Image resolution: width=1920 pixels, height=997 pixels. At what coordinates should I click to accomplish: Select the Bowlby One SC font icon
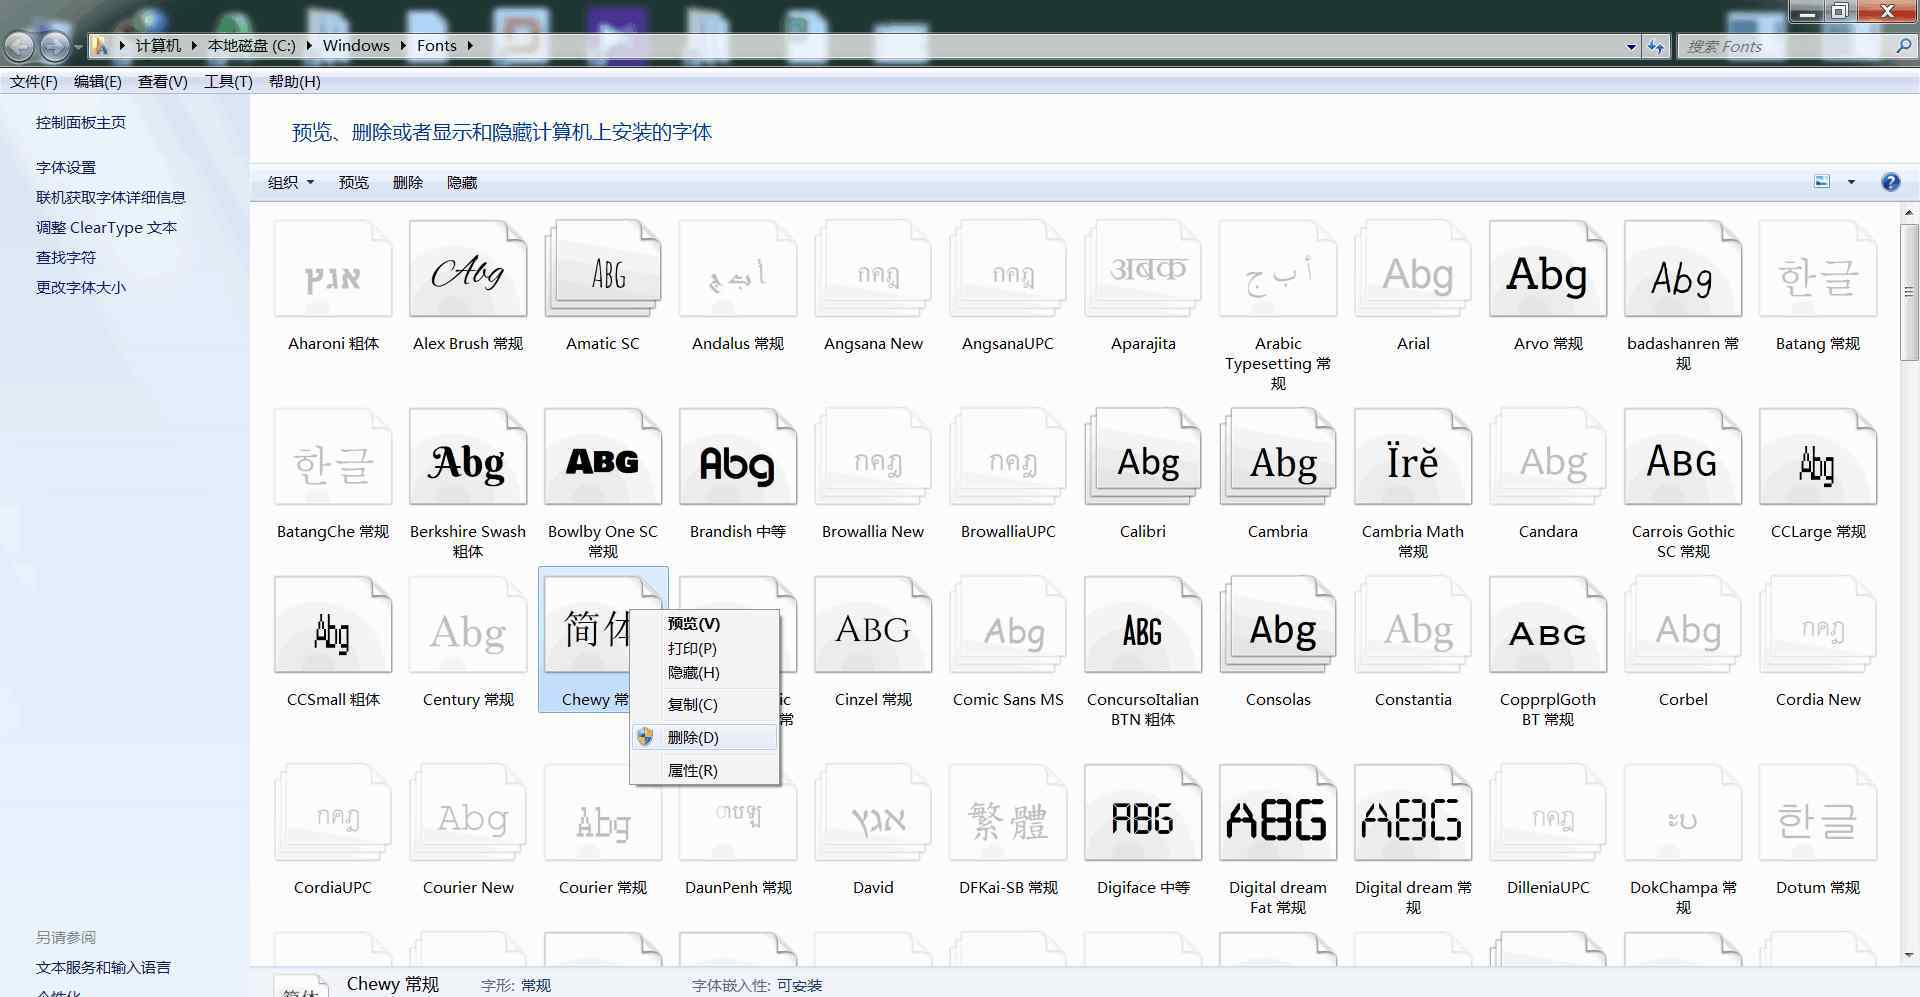click(603, 458)
